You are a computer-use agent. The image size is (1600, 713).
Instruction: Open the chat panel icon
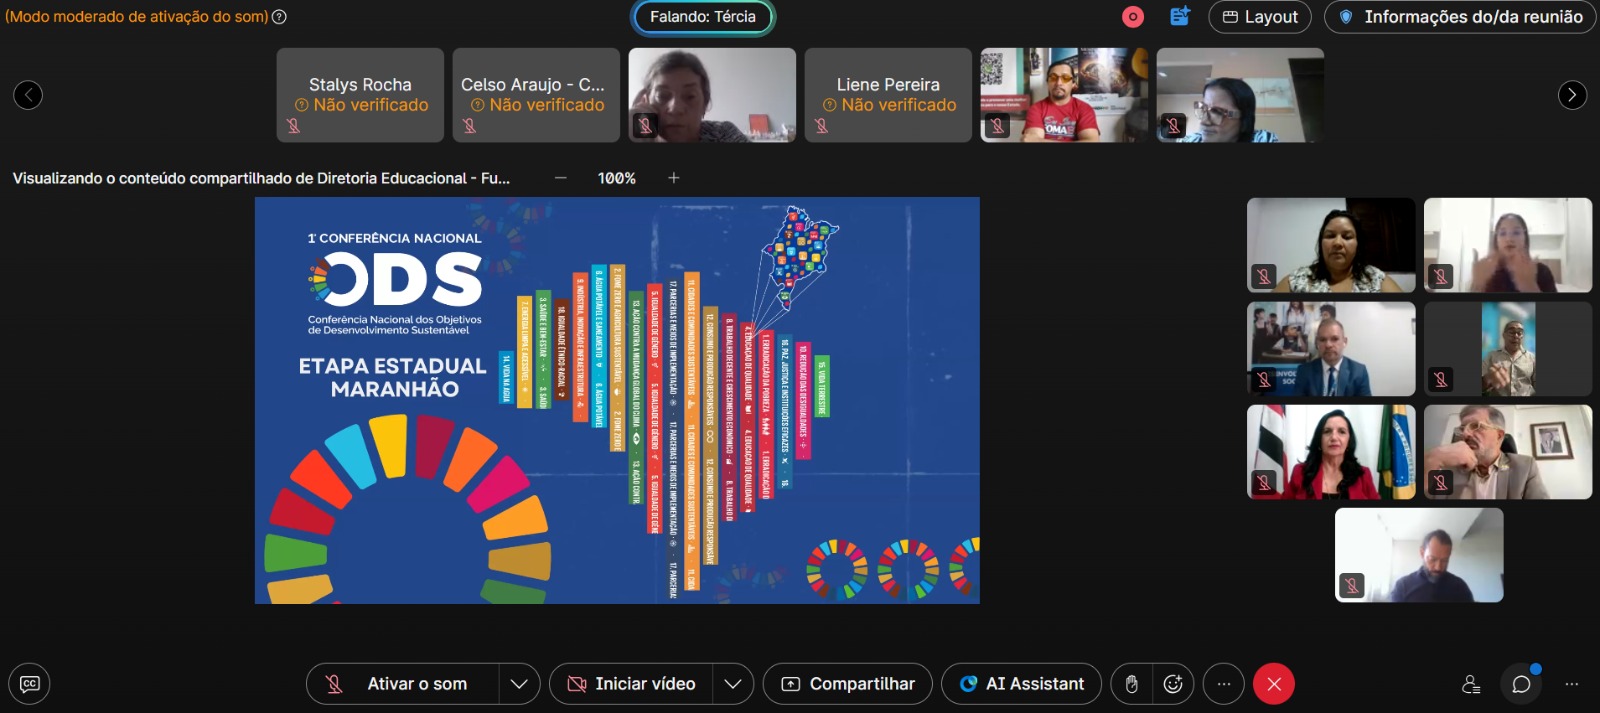[1521, 684]
